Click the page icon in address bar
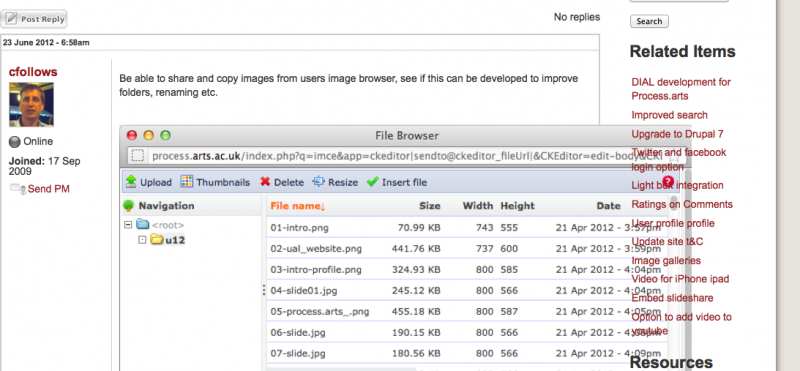This screenshot has height=371, width=800. pyautogui.click(x=137, y=156)
